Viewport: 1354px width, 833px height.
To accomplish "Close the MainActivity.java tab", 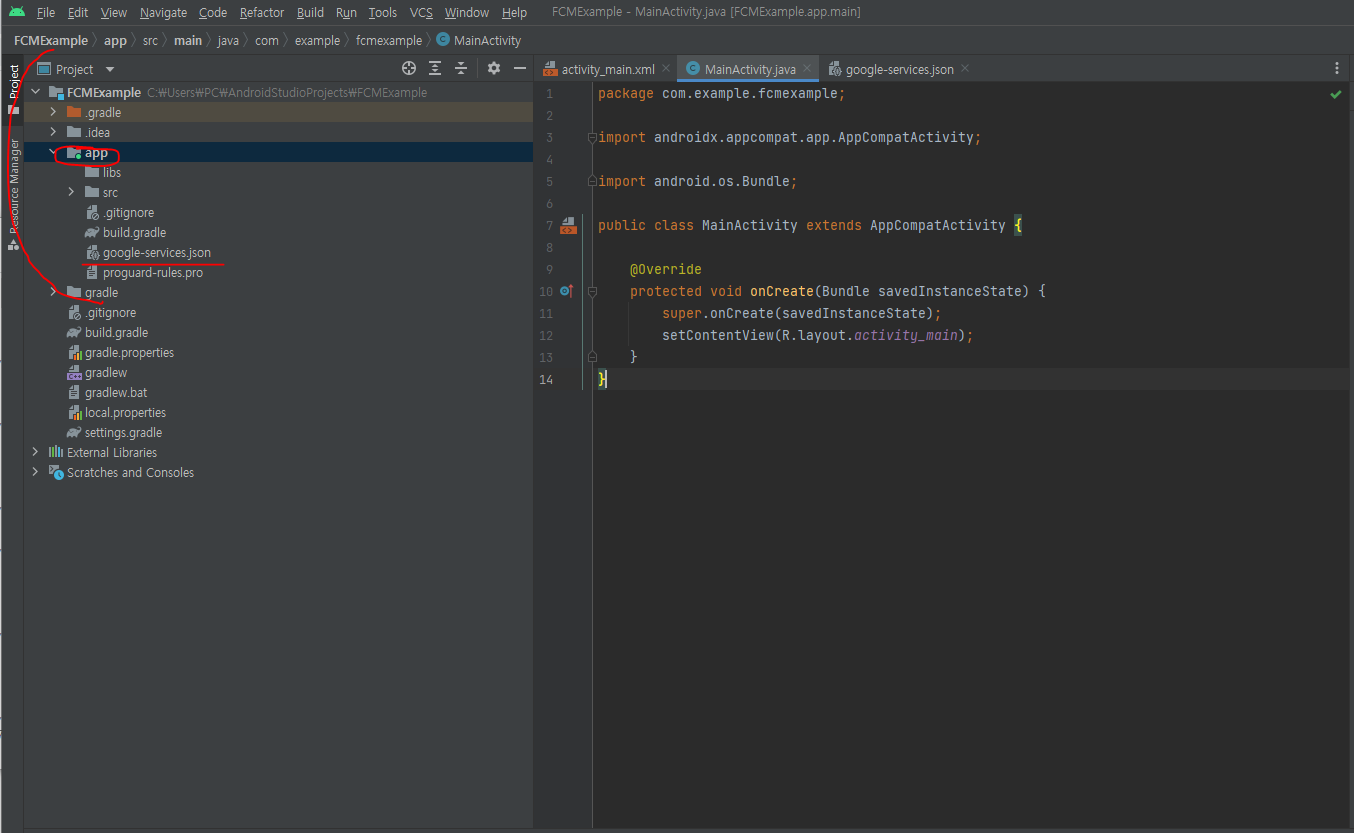I will coord(807,69).
